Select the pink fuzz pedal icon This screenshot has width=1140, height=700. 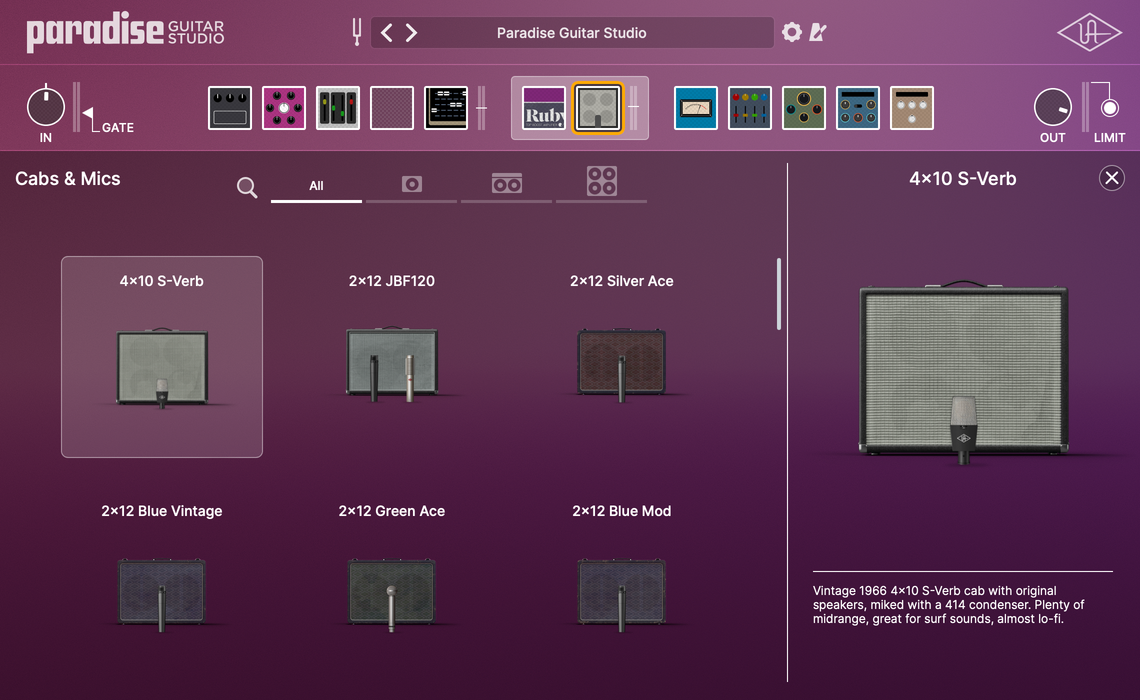coord(284,107)
